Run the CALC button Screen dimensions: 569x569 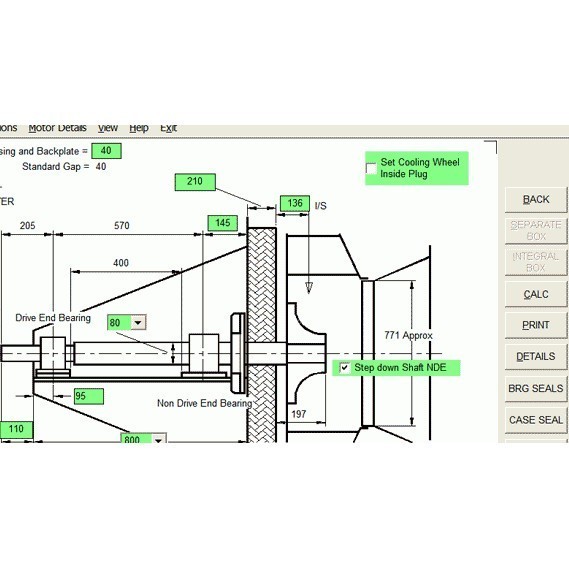pyautogui.click(x=536, y=294)
